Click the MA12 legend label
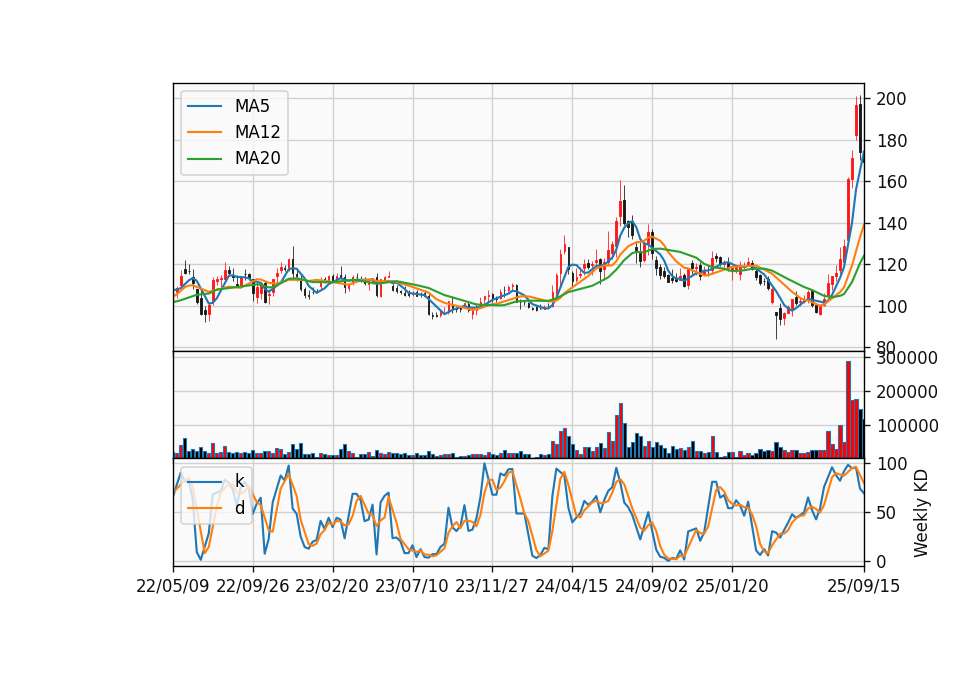The height and width of the screenshot is (690, 960). coord(257,132)
